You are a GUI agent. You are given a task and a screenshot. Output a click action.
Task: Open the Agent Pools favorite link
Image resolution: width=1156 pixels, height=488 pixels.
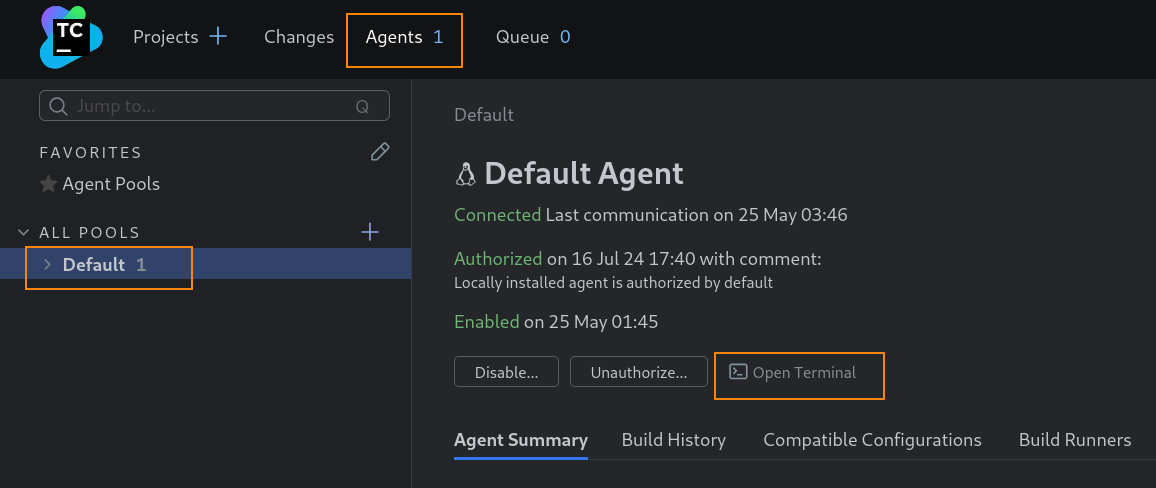pos(111,184)
